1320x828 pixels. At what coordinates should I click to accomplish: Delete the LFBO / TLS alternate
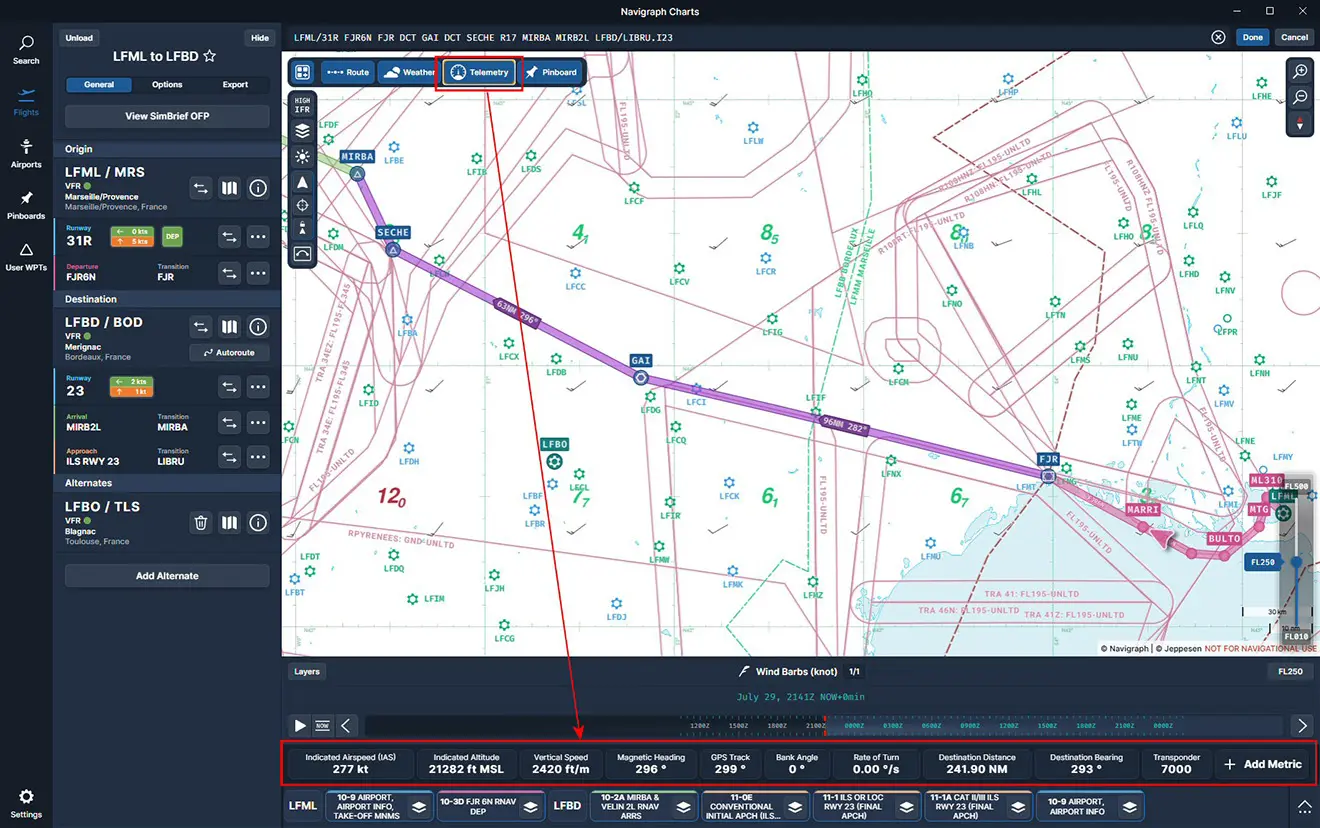tap(201, 522)
